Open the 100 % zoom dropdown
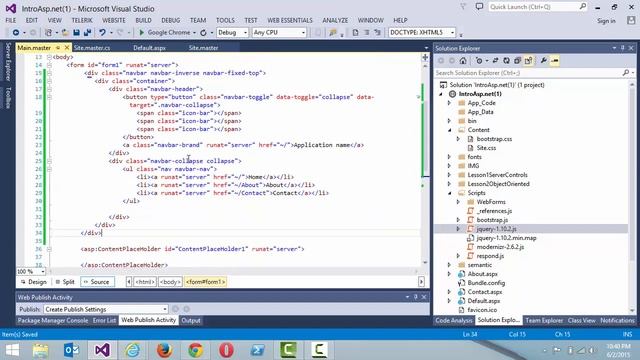Image resolution: width=640 pixels, height=360 pixels. [x=42, y=271]
